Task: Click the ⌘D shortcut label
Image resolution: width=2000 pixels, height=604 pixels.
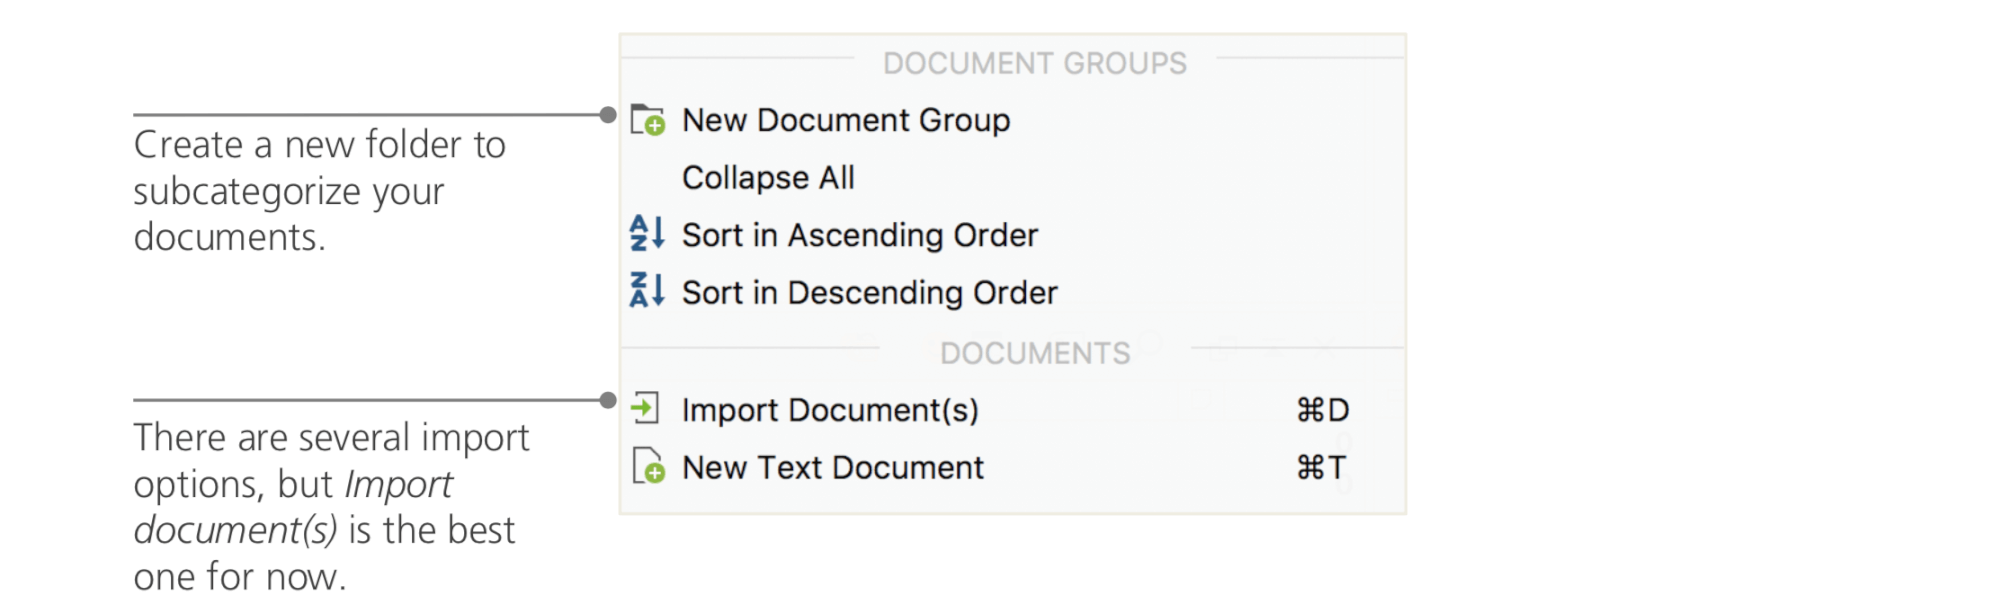Action: click(1322, 410)
